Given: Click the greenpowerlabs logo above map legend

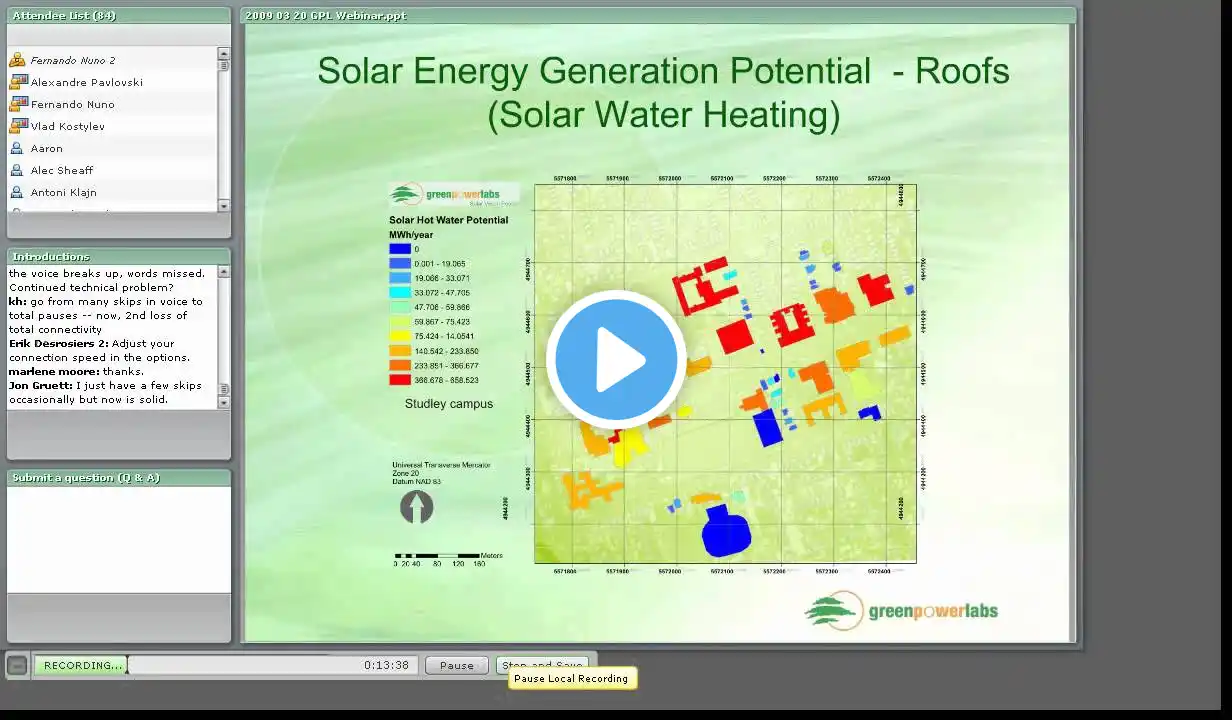Looking at the screenshot, I should click(x=454, y=195).
